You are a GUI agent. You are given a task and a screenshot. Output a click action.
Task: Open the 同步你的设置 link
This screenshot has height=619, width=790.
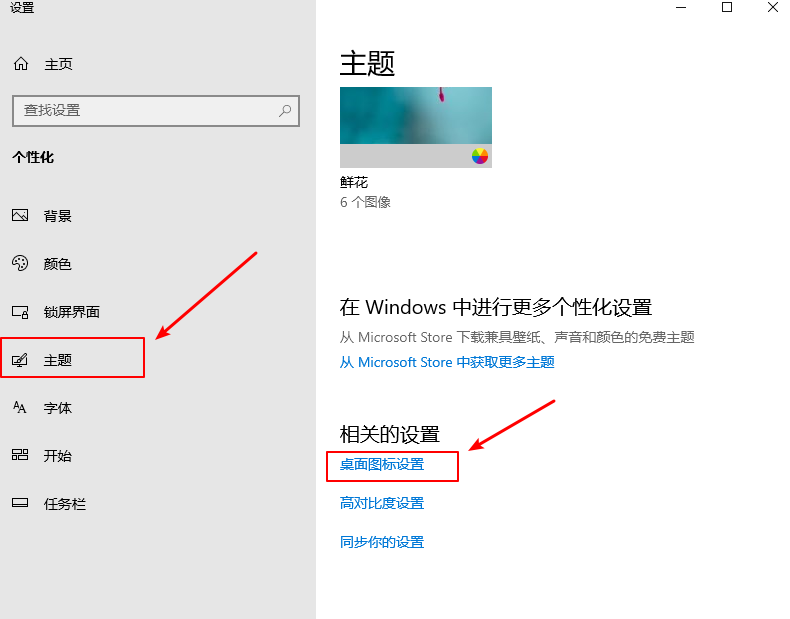[x=382, y=542]
